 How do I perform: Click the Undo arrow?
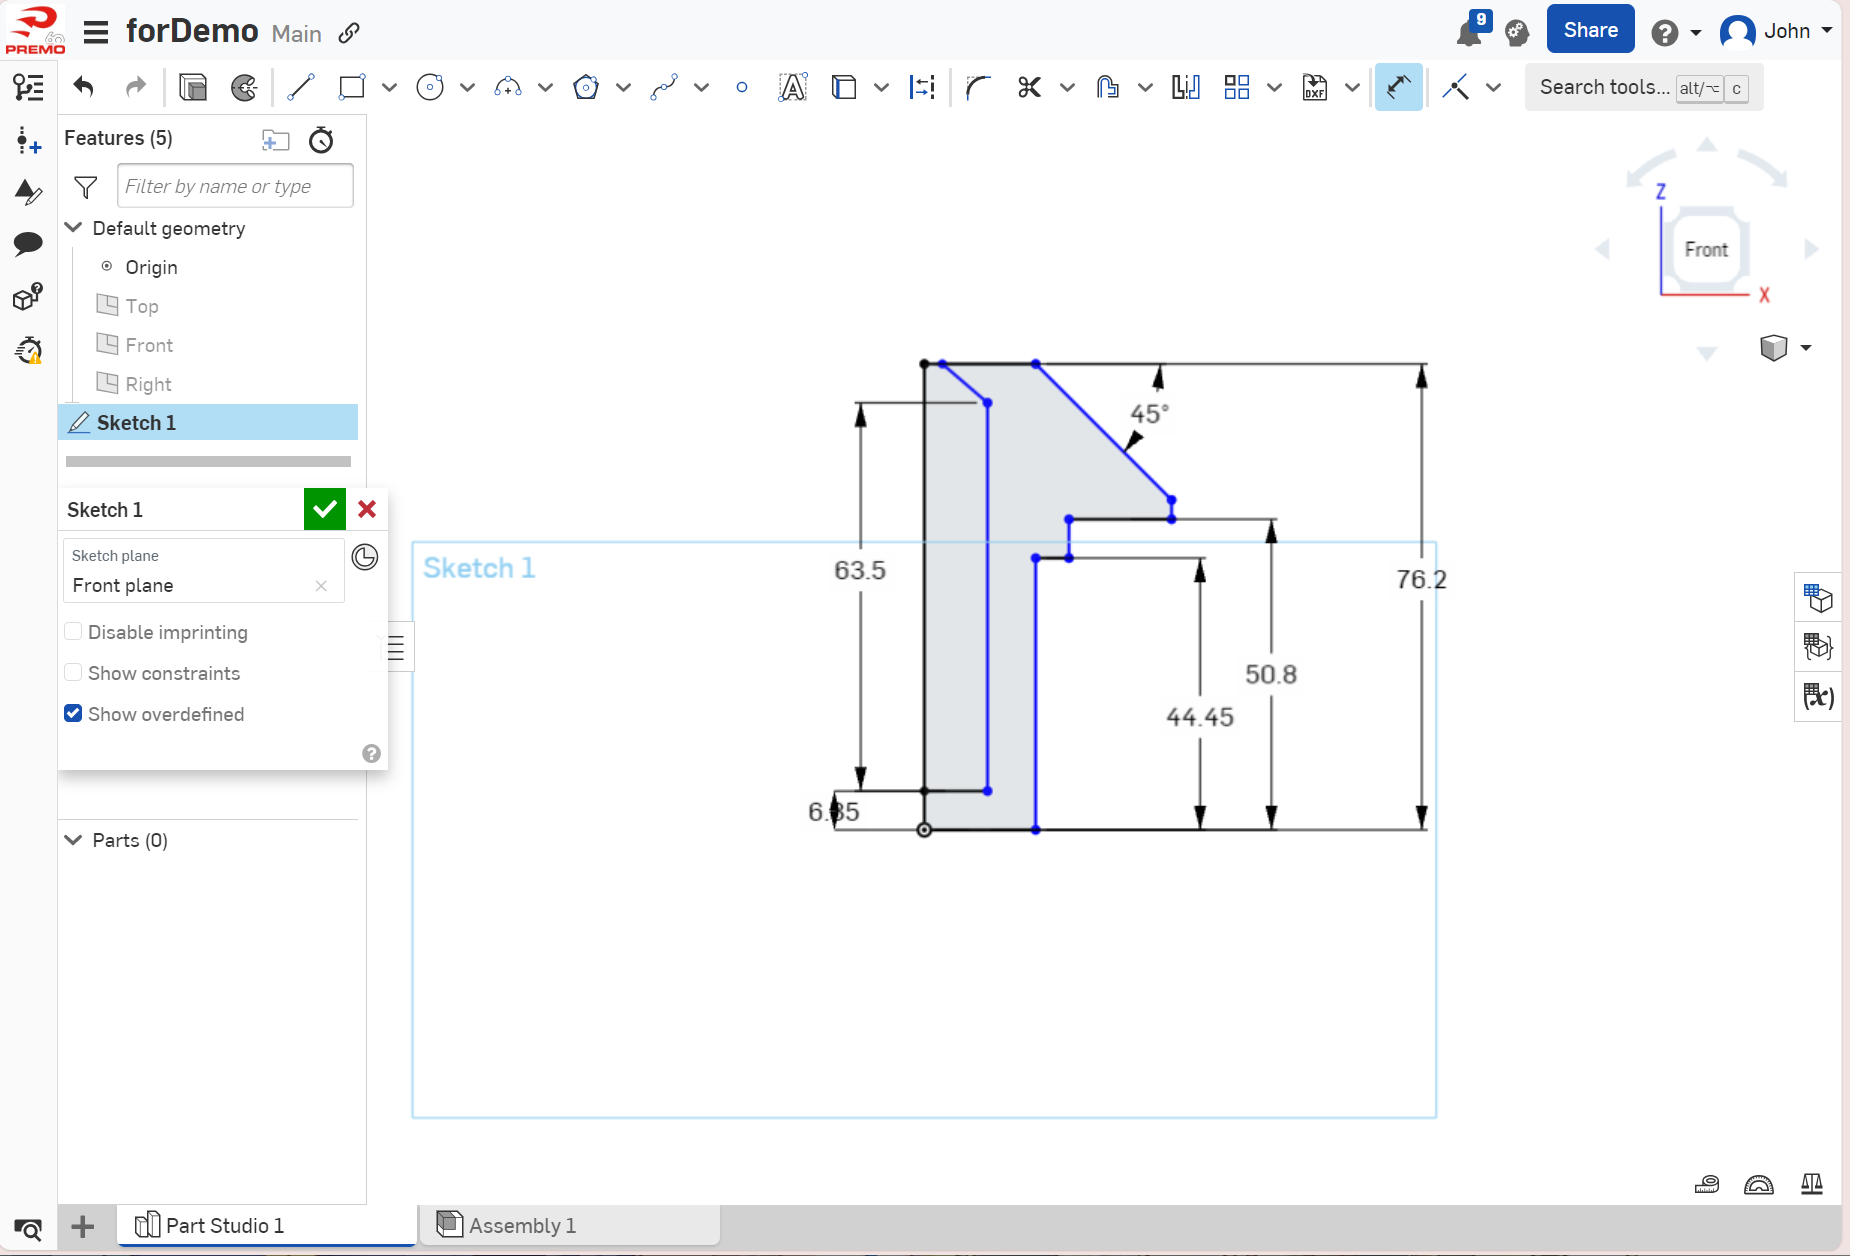pos(84,88)
